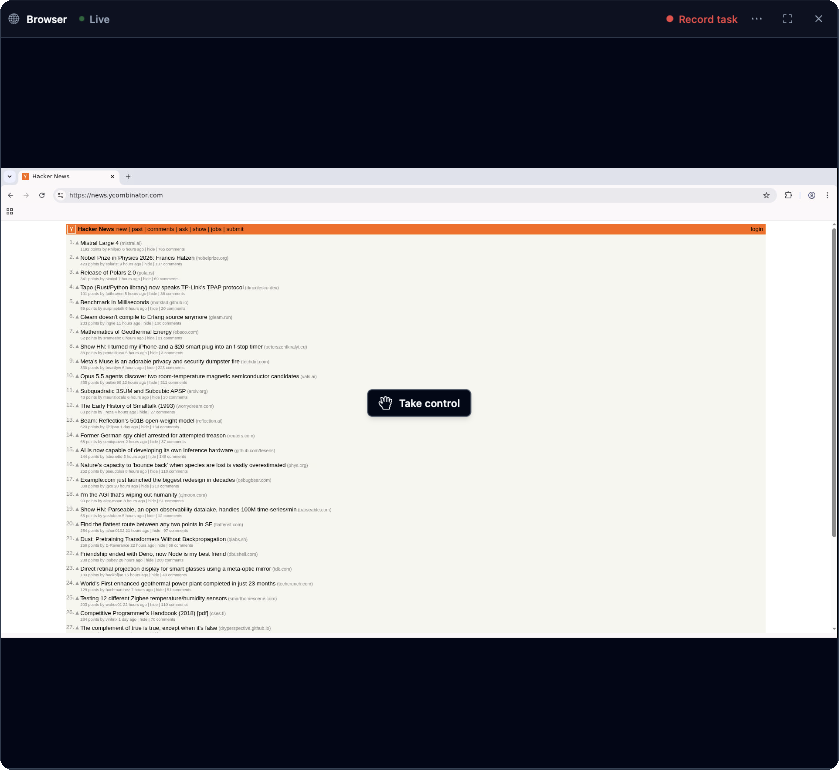Open the tab search chevron dropdown

9,177
